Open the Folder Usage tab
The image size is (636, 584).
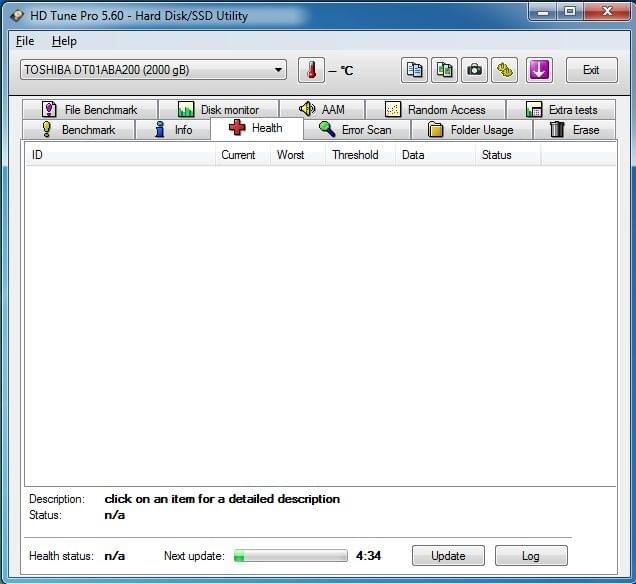click(x=470, y=130)
